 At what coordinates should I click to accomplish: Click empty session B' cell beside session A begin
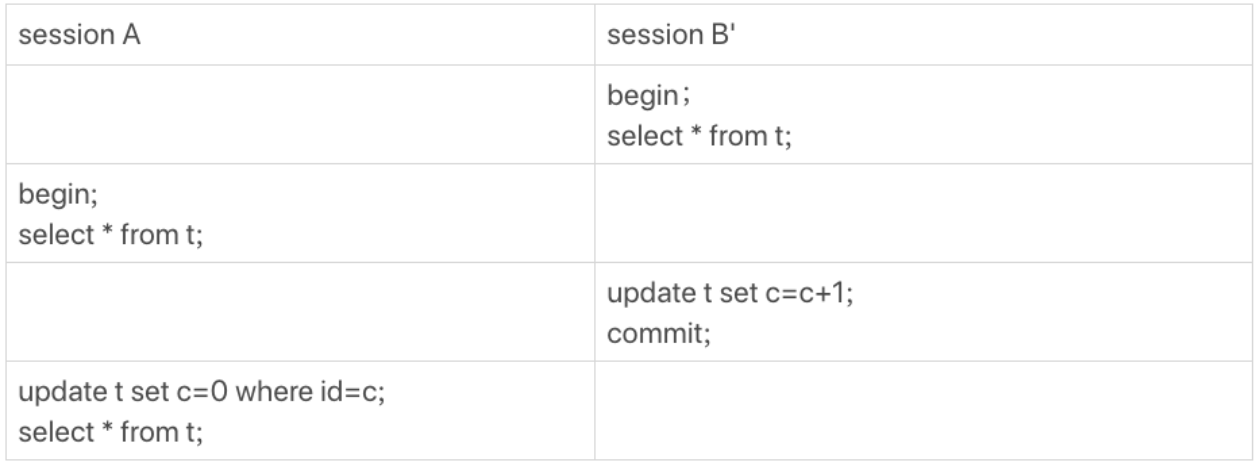(x=923, y=212)
